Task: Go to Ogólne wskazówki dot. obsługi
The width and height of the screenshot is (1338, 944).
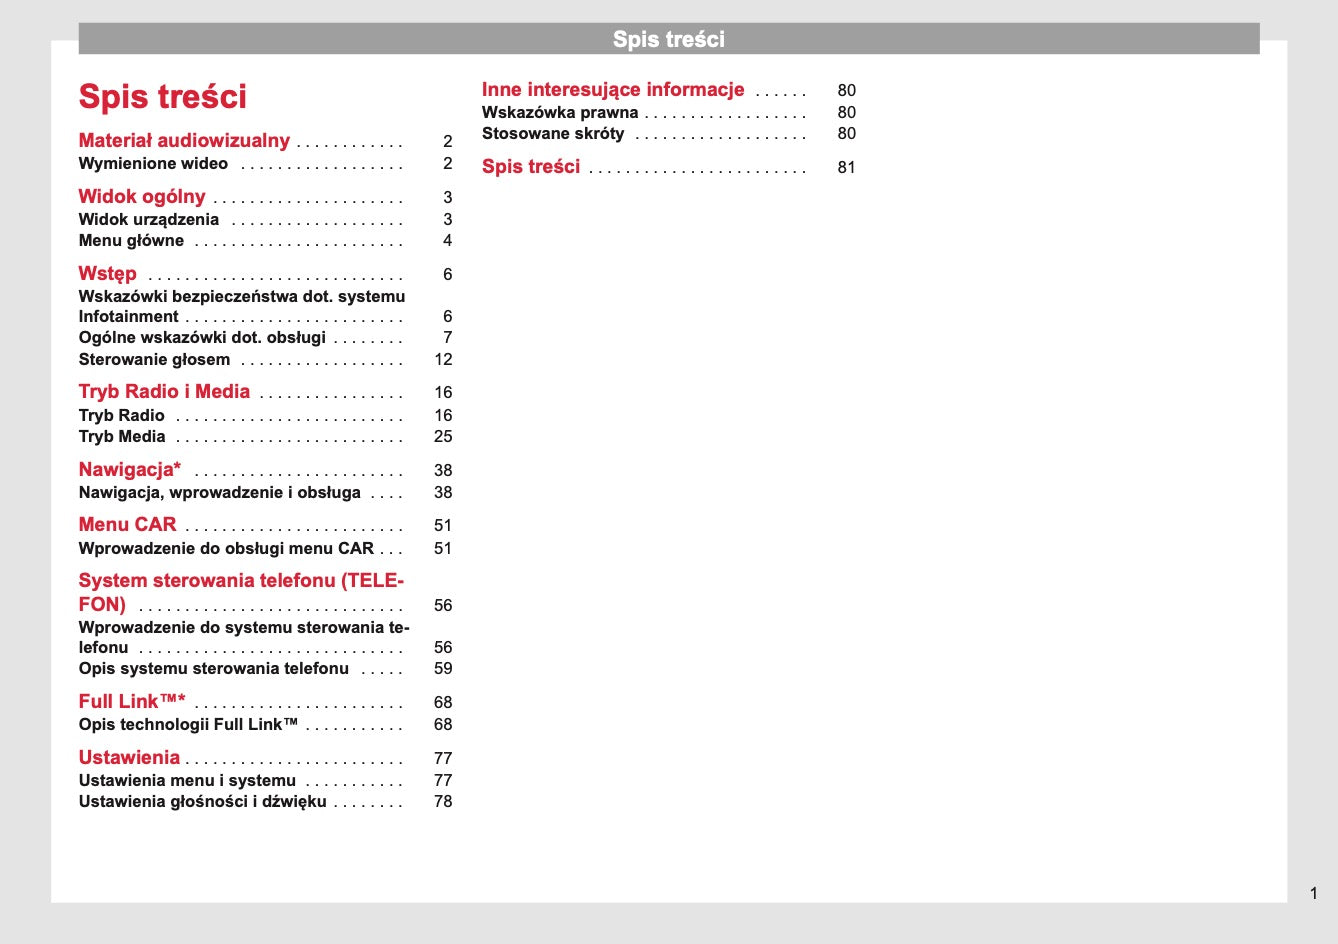Action: 202,338
